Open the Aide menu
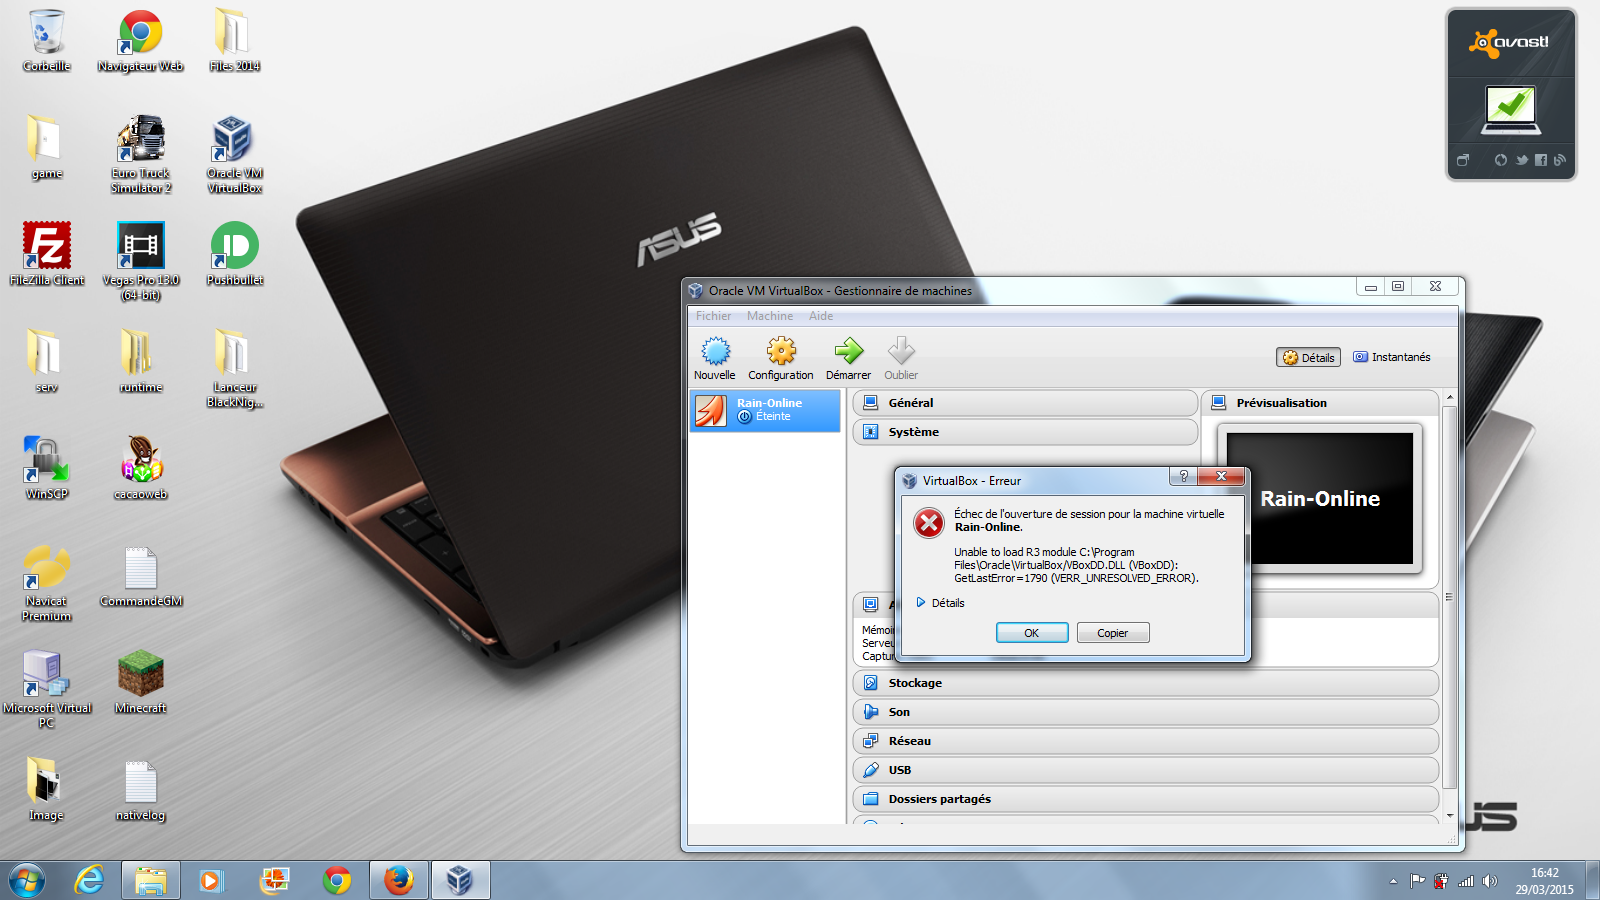1600x900 pixels. click(821, 316)
